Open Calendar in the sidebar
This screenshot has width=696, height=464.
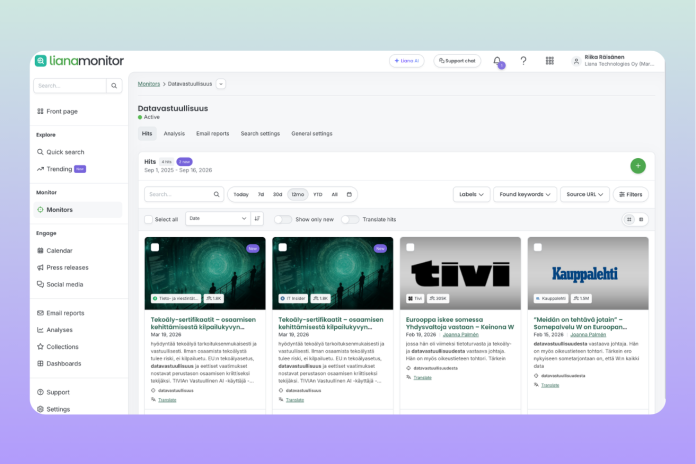tap(55, 250)
